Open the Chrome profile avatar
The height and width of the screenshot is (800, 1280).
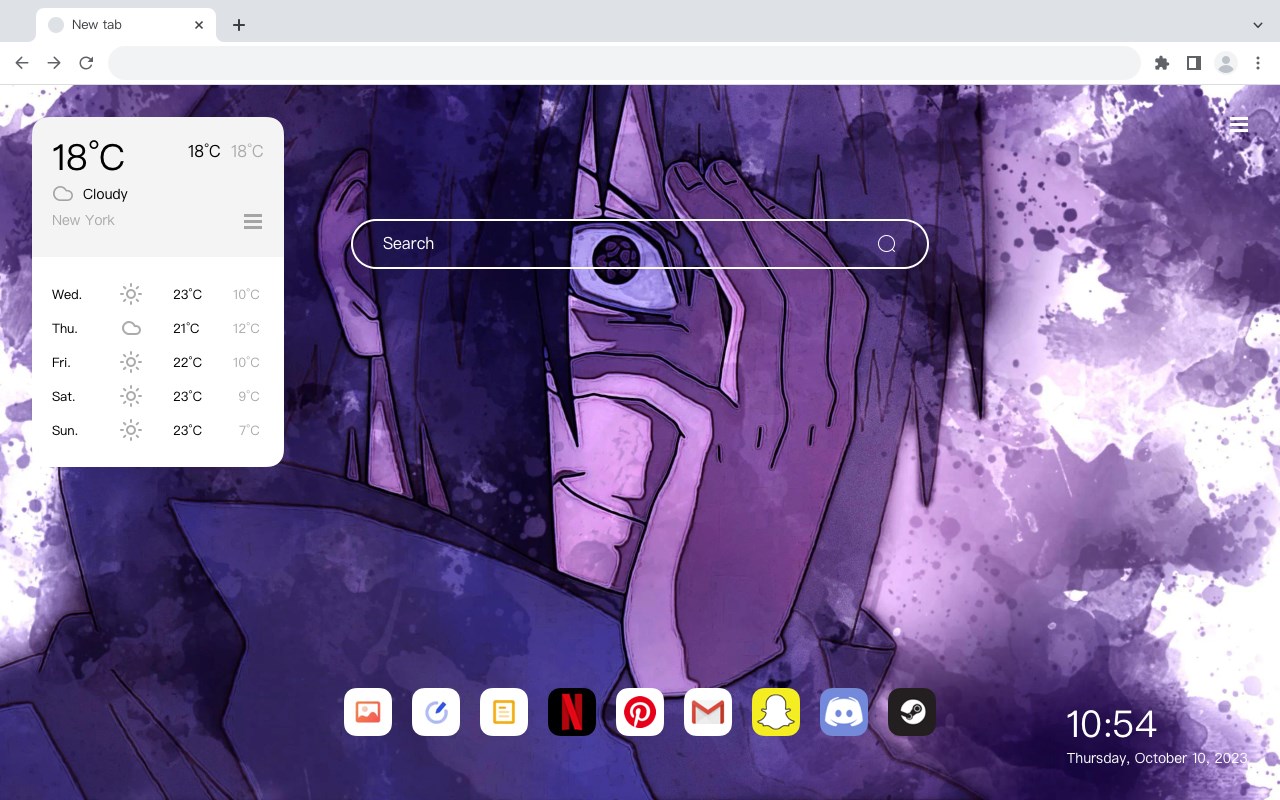[x=1226, y=63]
